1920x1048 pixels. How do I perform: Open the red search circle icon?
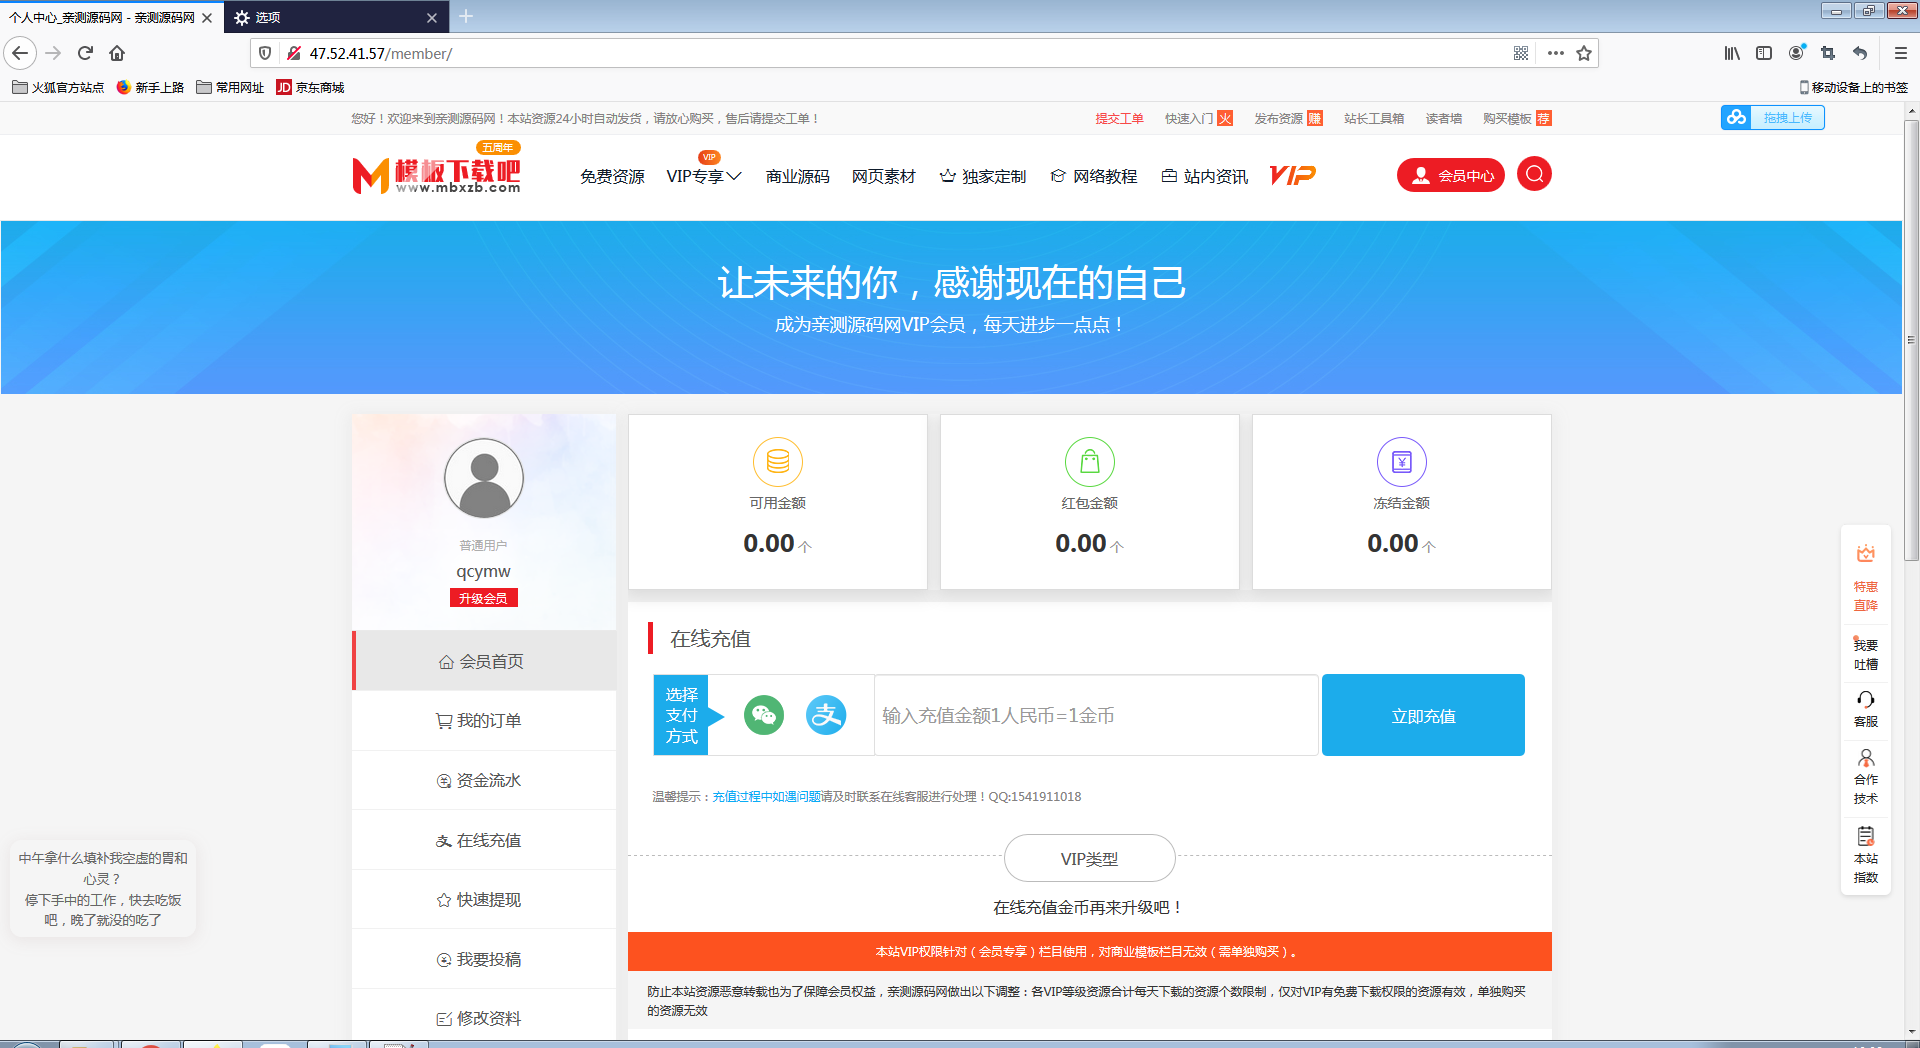click(x=1534, y=174)
